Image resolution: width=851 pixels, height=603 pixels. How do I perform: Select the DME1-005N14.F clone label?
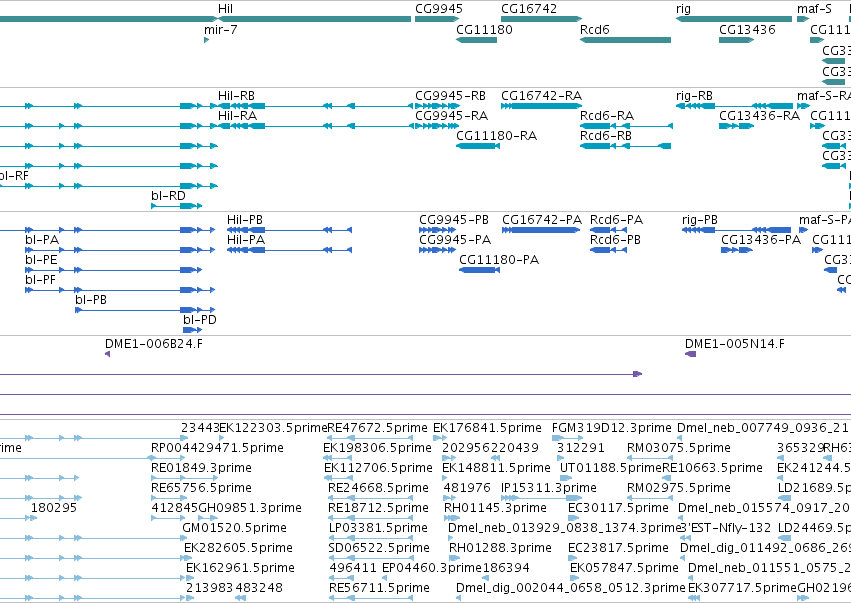click(734, 344)
